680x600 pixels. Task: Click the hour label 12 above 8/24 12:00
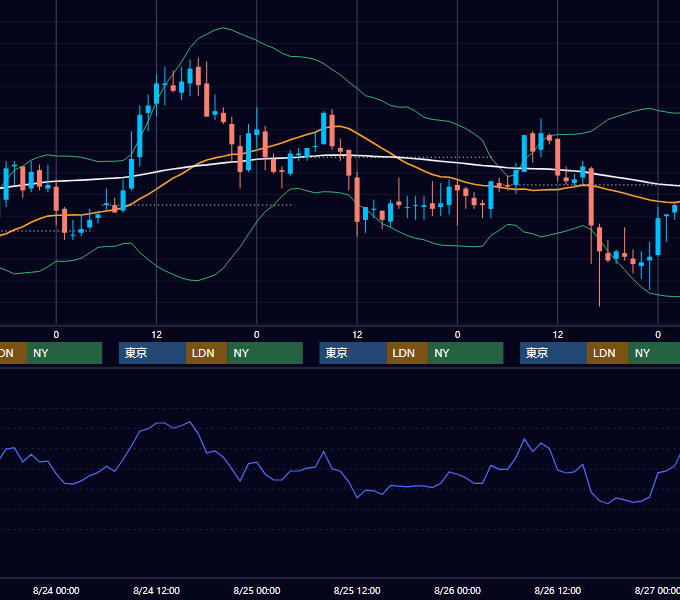157,335
